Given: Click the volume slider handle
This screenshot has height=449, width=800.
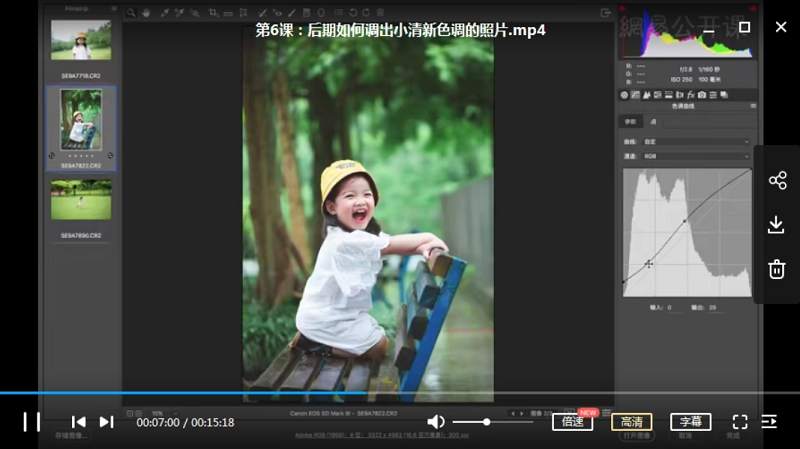Looking at the screenshot, I should coord(487,422).
